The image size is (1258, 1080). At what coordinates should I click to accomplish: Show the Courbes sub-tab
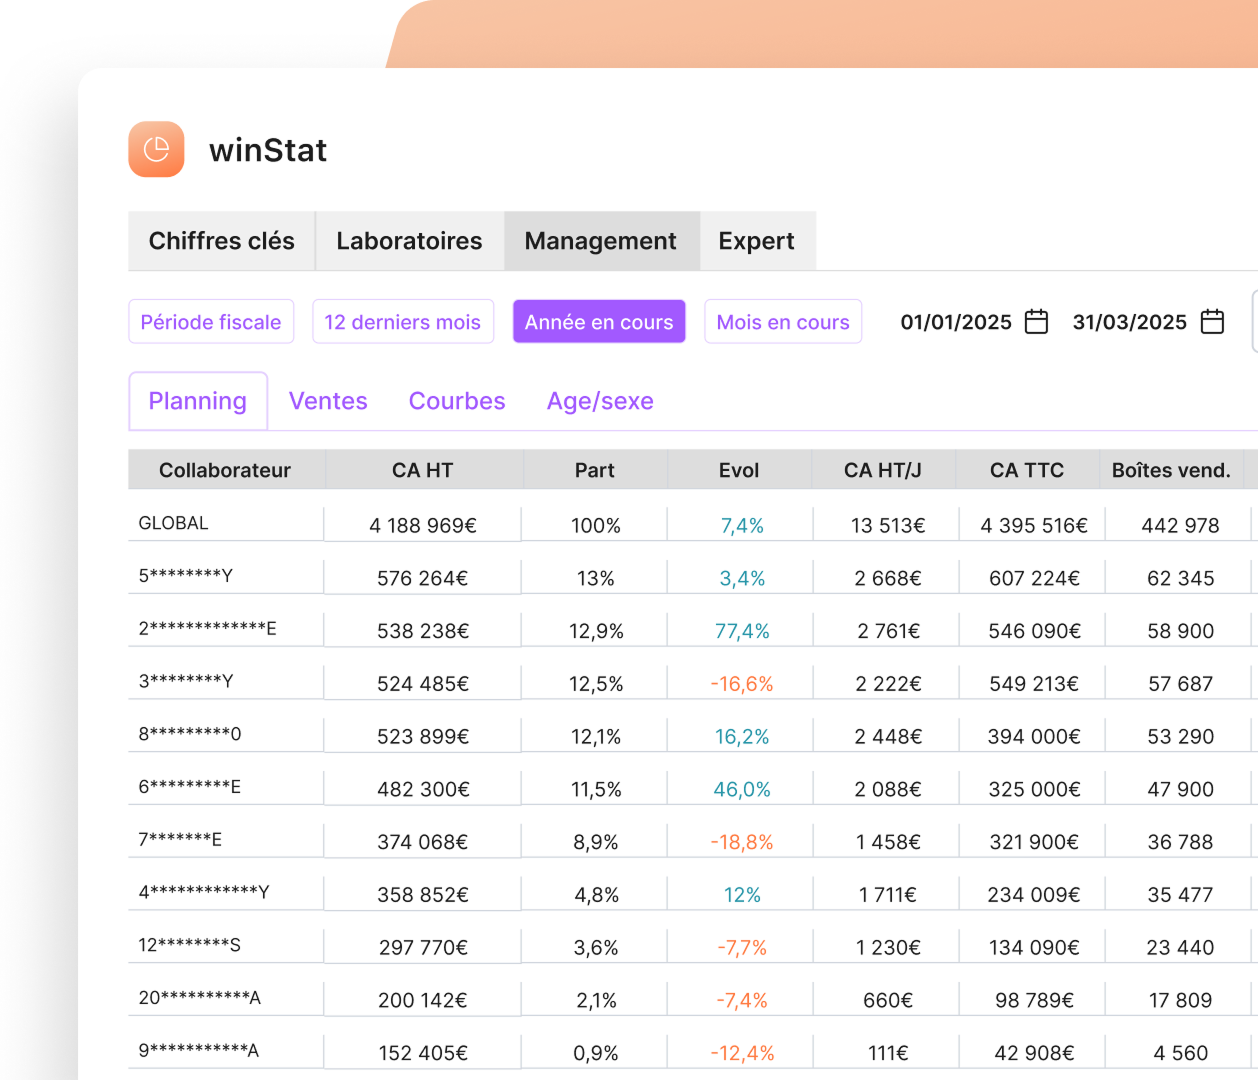click(457, 401)
